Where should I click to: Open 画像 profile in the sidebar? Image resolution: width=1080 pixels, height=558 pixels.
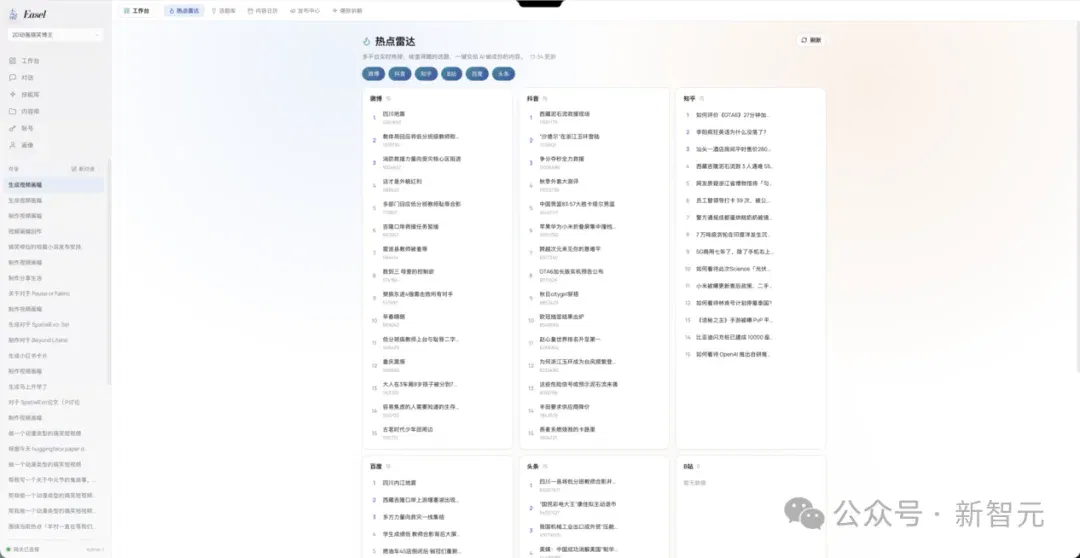click(x=22, y=145)
